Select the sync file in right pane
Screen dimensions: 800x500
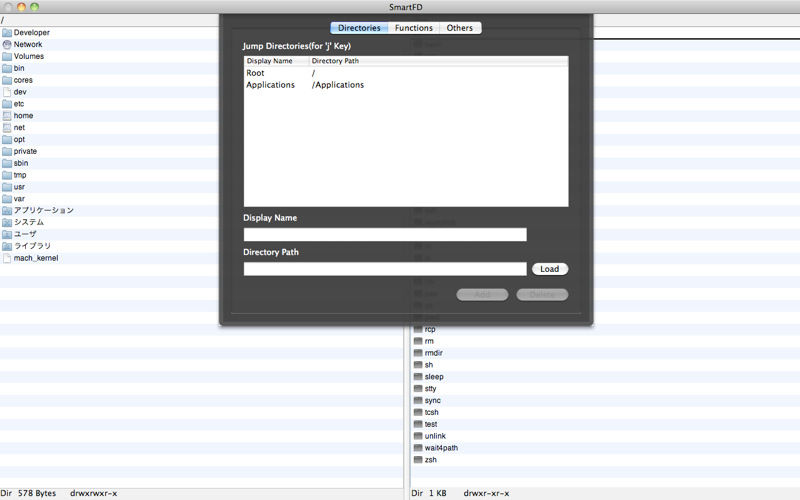(x=433, y=401)
